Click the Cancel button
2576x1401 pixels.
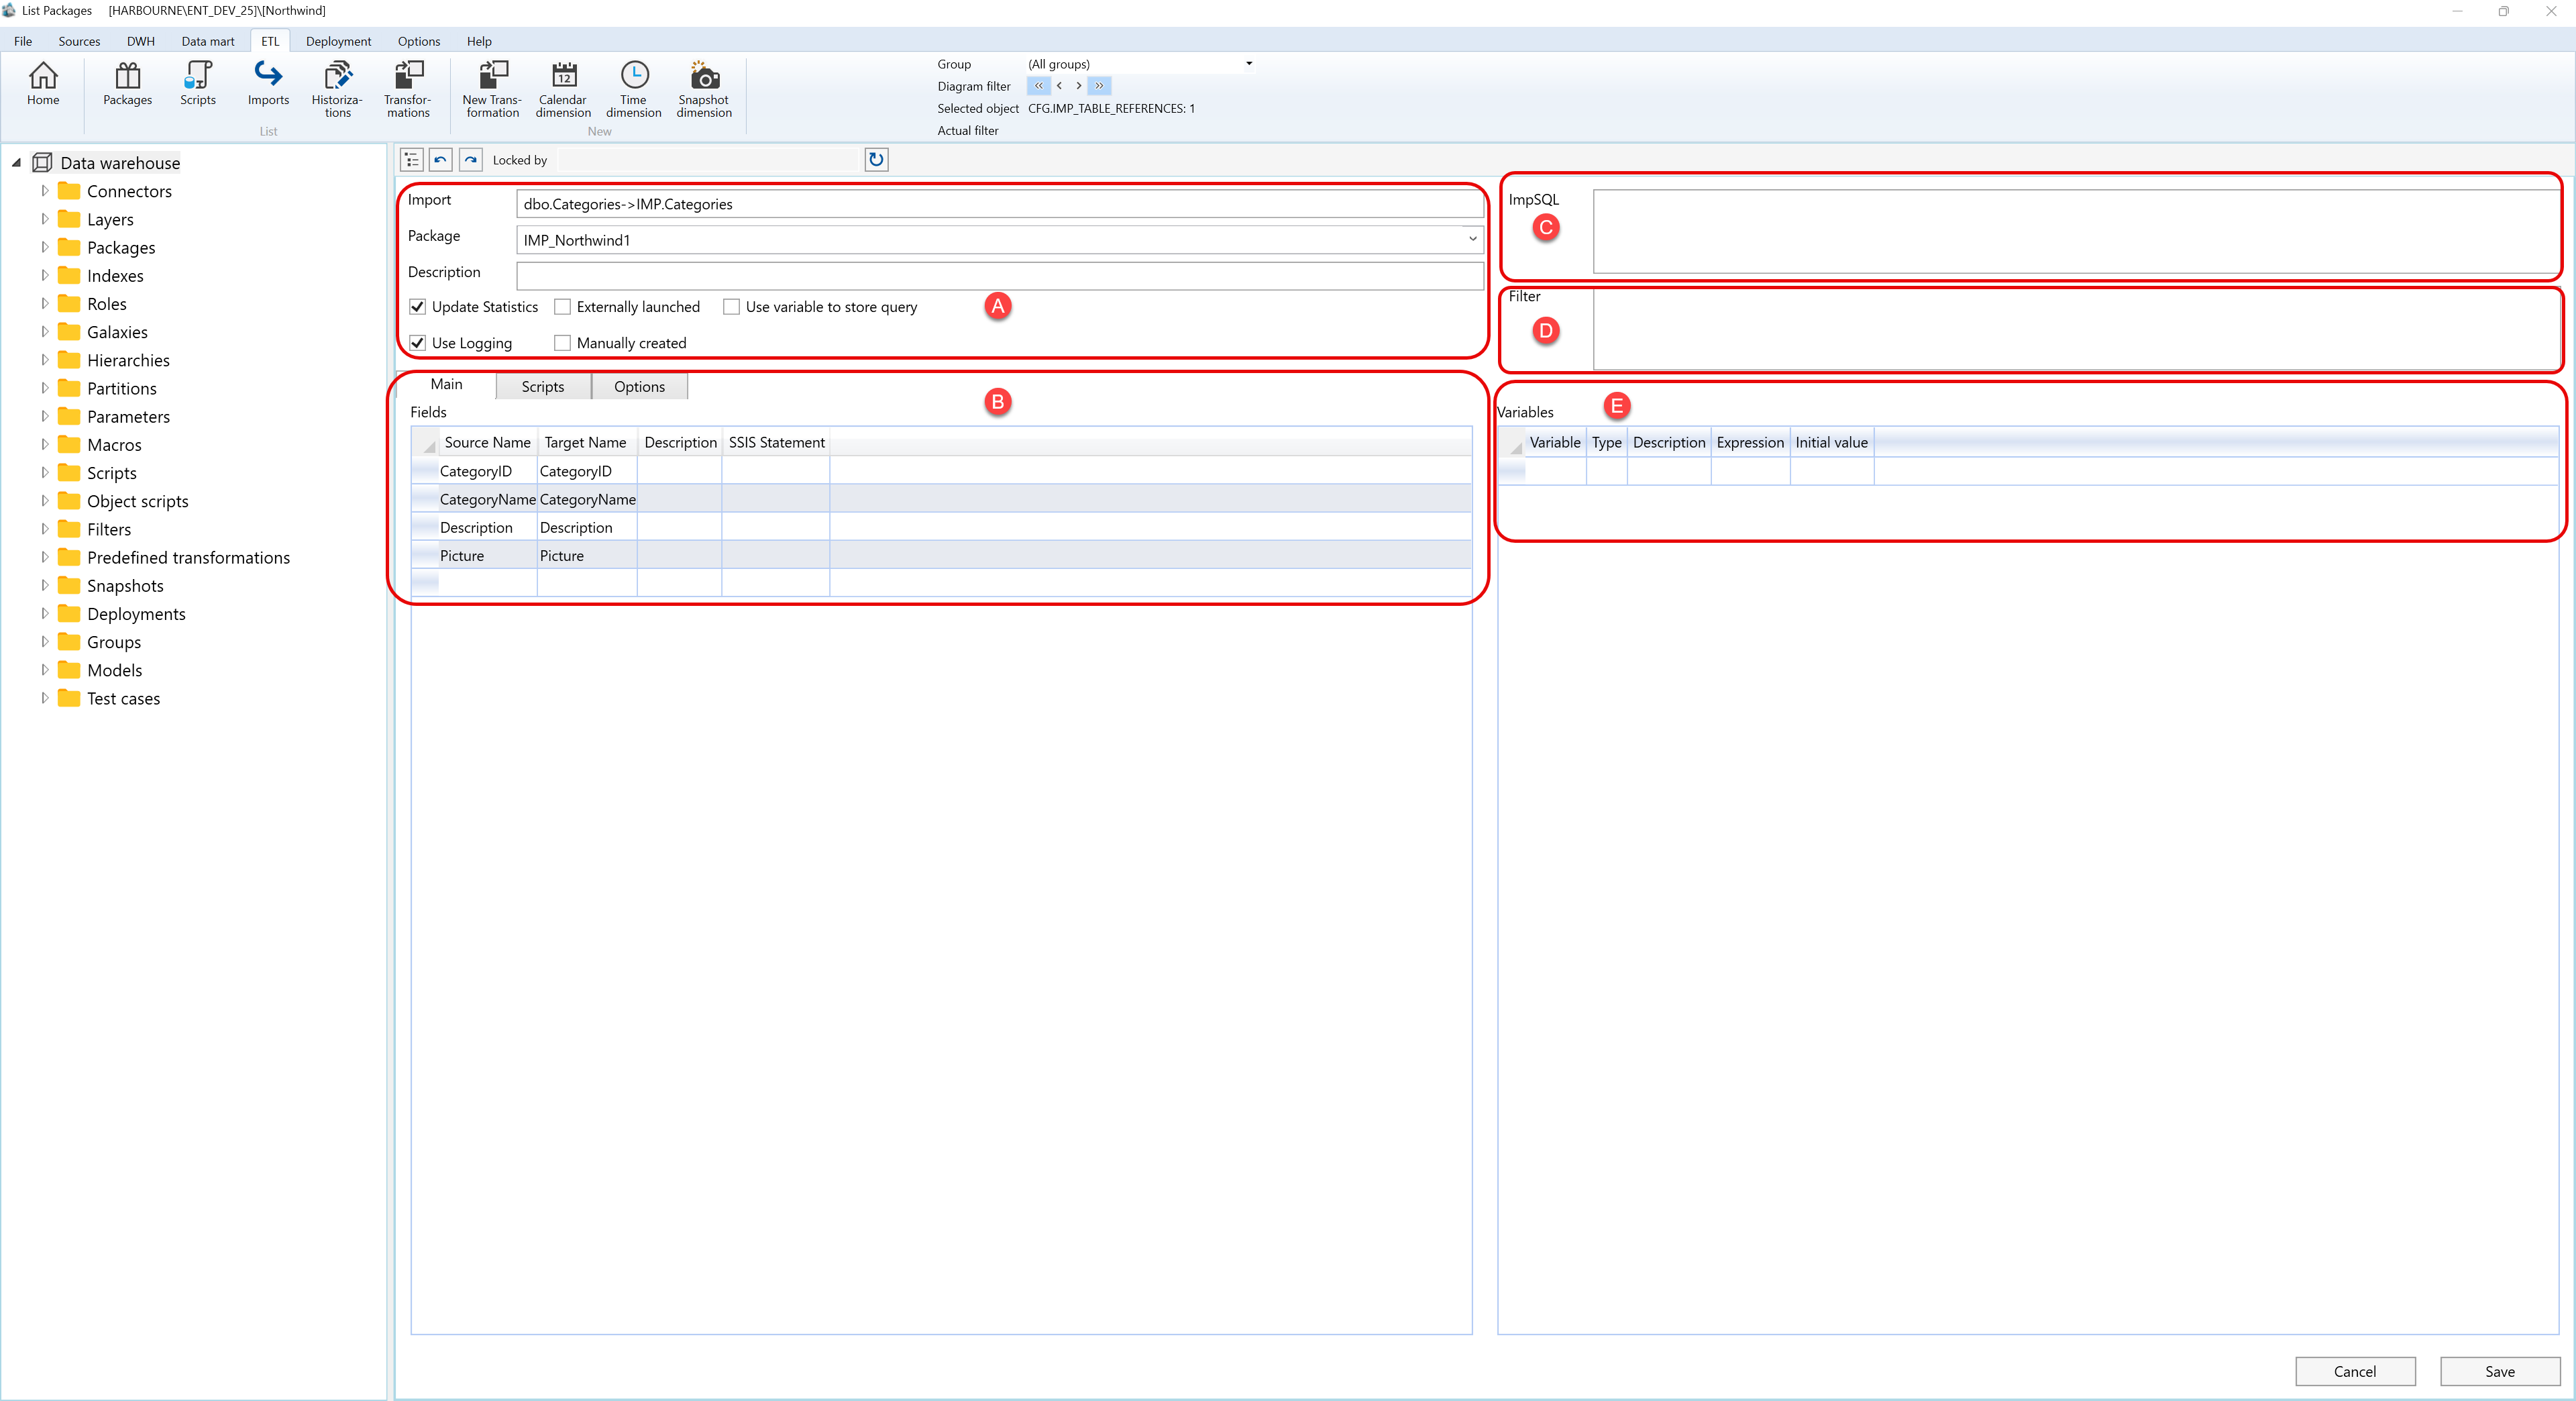click(2355, 1371)
